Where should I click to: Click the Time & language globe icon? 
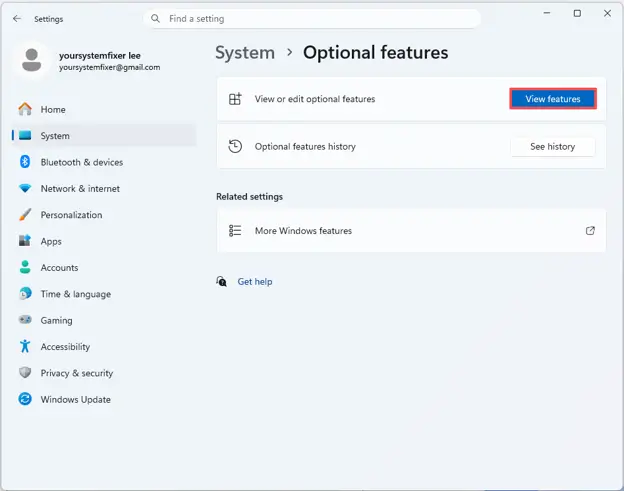point(25,294)
